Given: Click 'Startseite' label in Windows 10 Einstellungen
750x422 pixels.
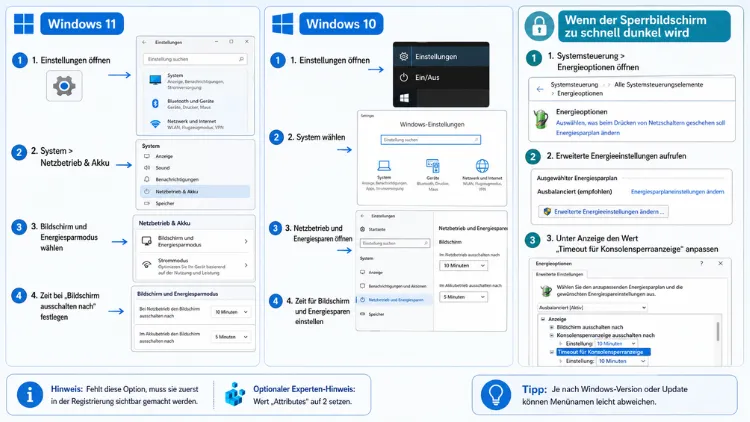Looking at the screenshot, I should click(377, 230).
